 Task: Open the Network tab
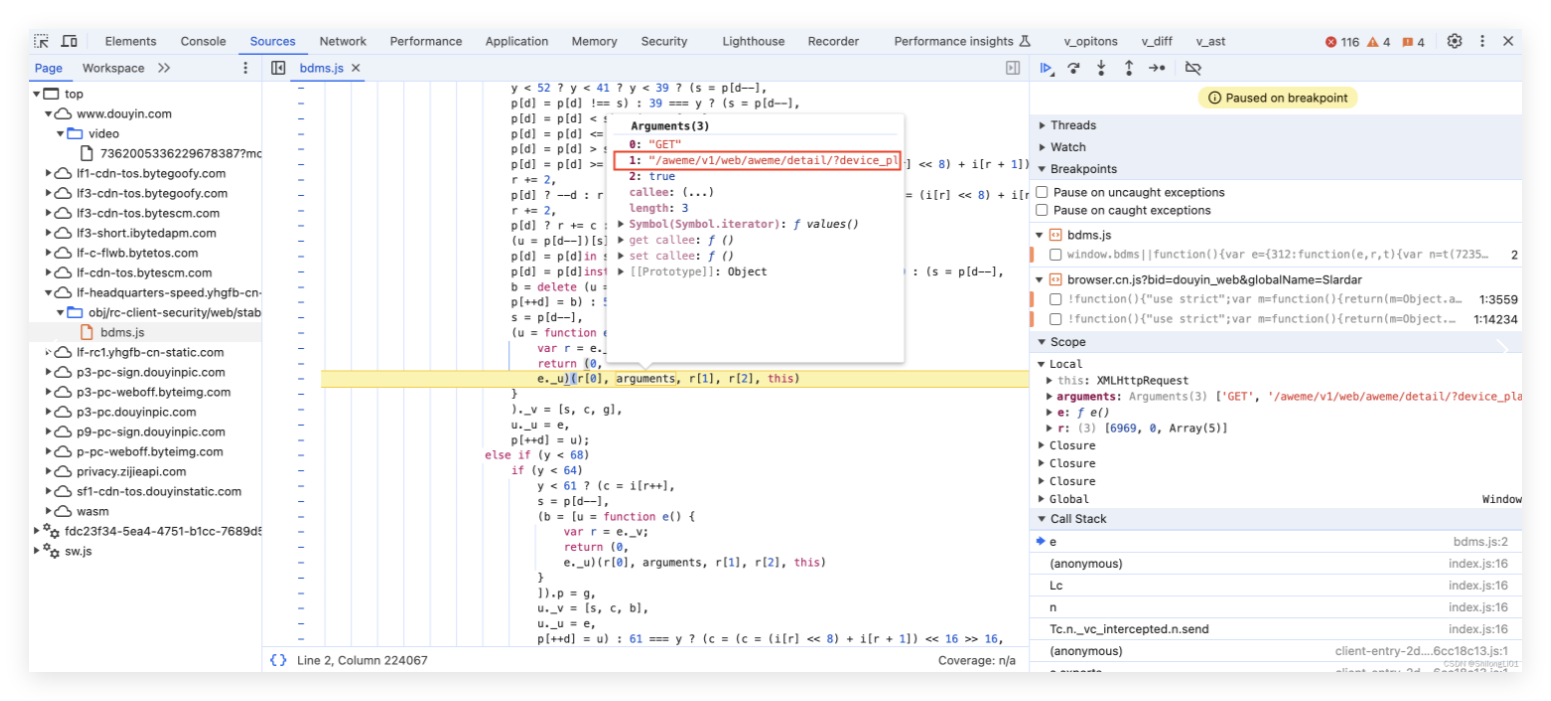[343, 41]
